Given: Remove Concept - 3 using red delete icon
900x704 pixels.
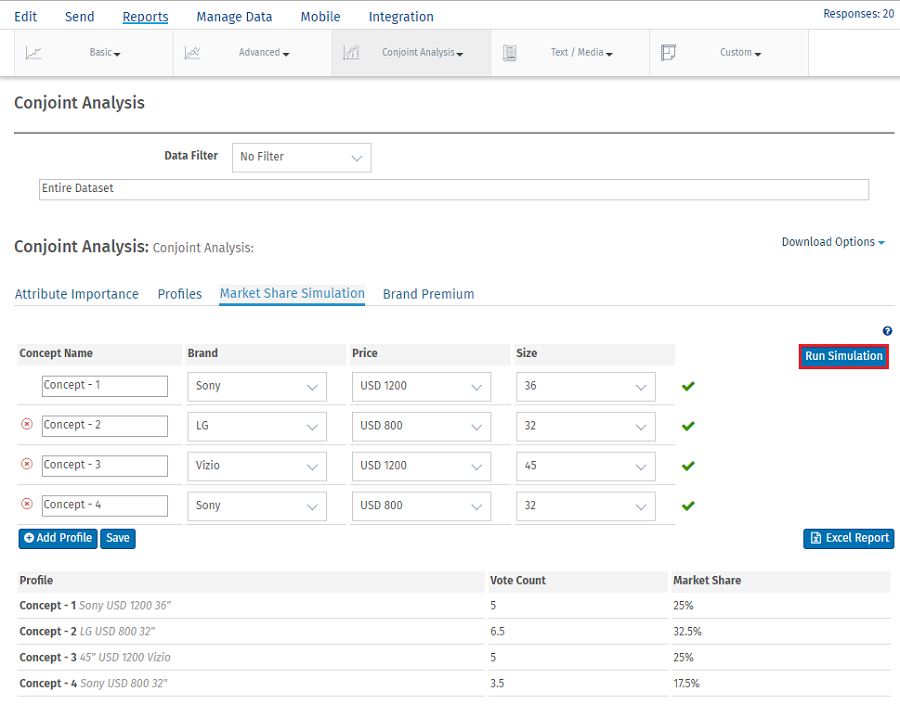Looking at the screenshot, I should [x=27, y=465].
